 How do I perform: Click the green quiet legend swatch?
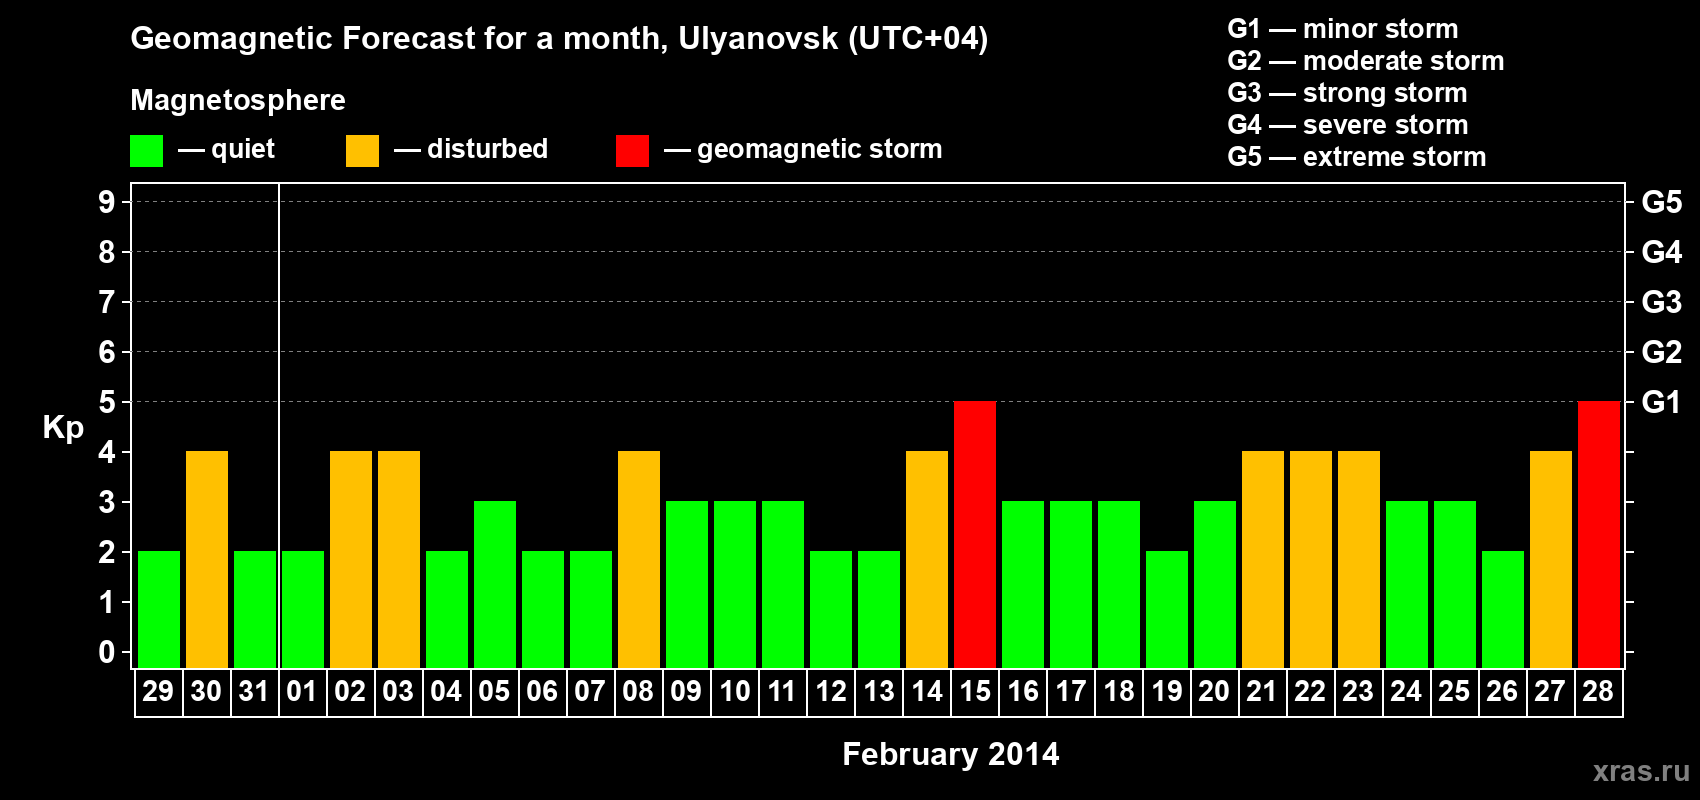(x=146, y=151)
